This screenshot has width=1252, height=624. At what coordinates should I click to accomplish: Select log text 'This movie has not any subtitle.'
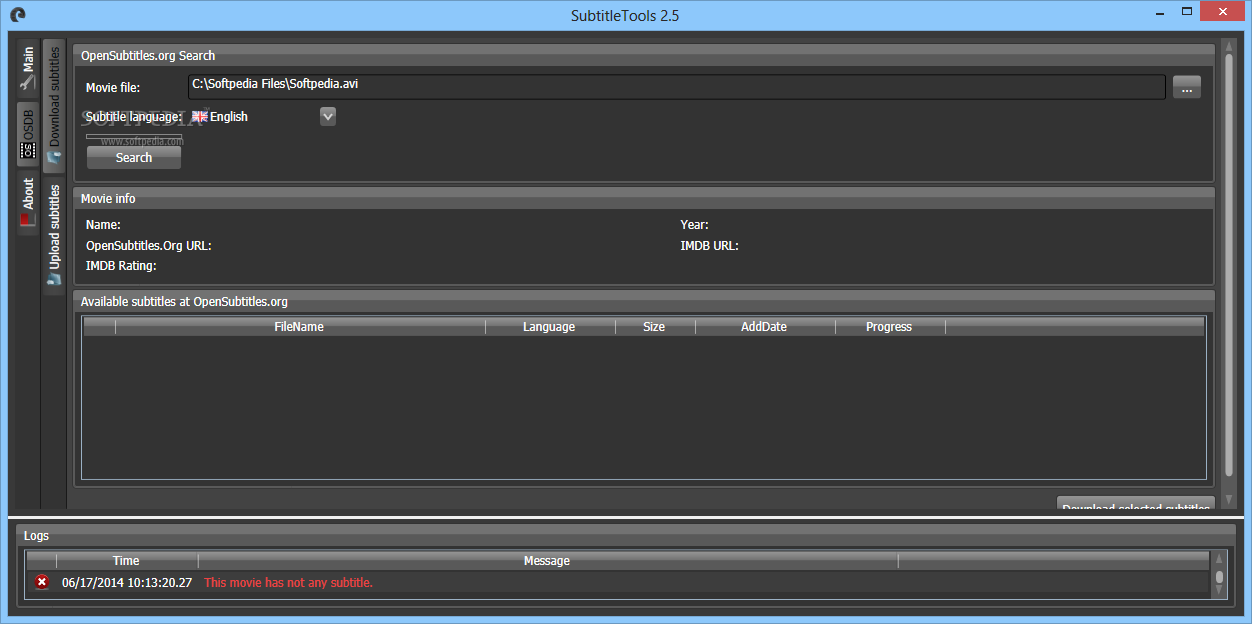coord(288,583)
